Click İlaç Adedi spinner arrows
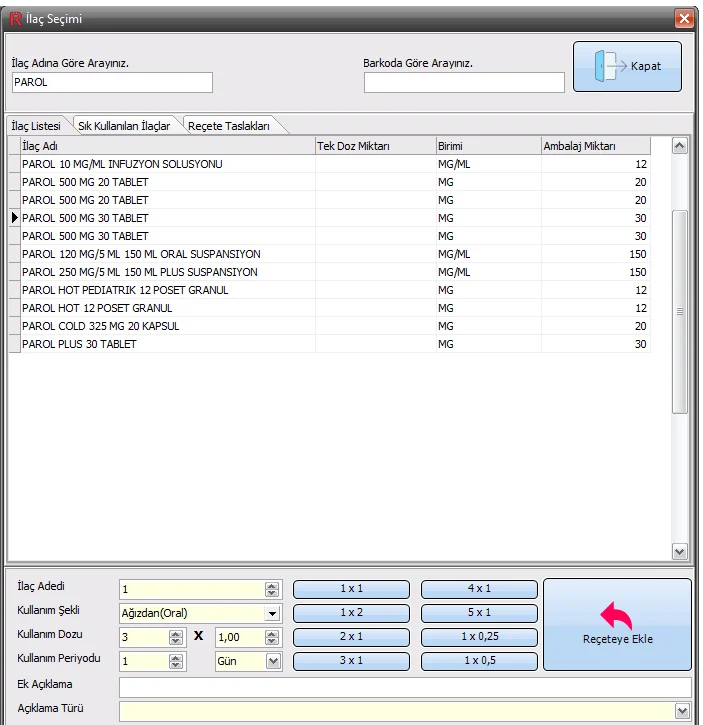 pyautogui.click(x=272, y=590)
